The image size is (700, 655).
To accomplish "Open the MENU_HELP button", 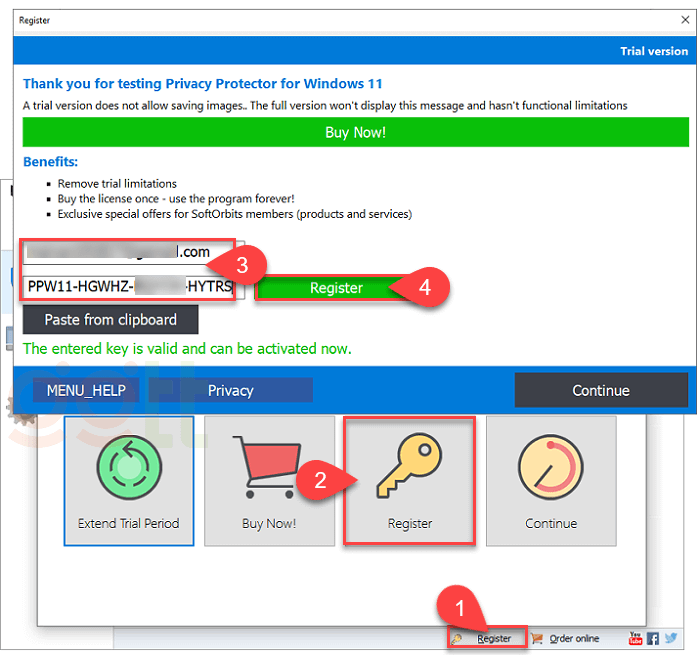I will (86, 390).
